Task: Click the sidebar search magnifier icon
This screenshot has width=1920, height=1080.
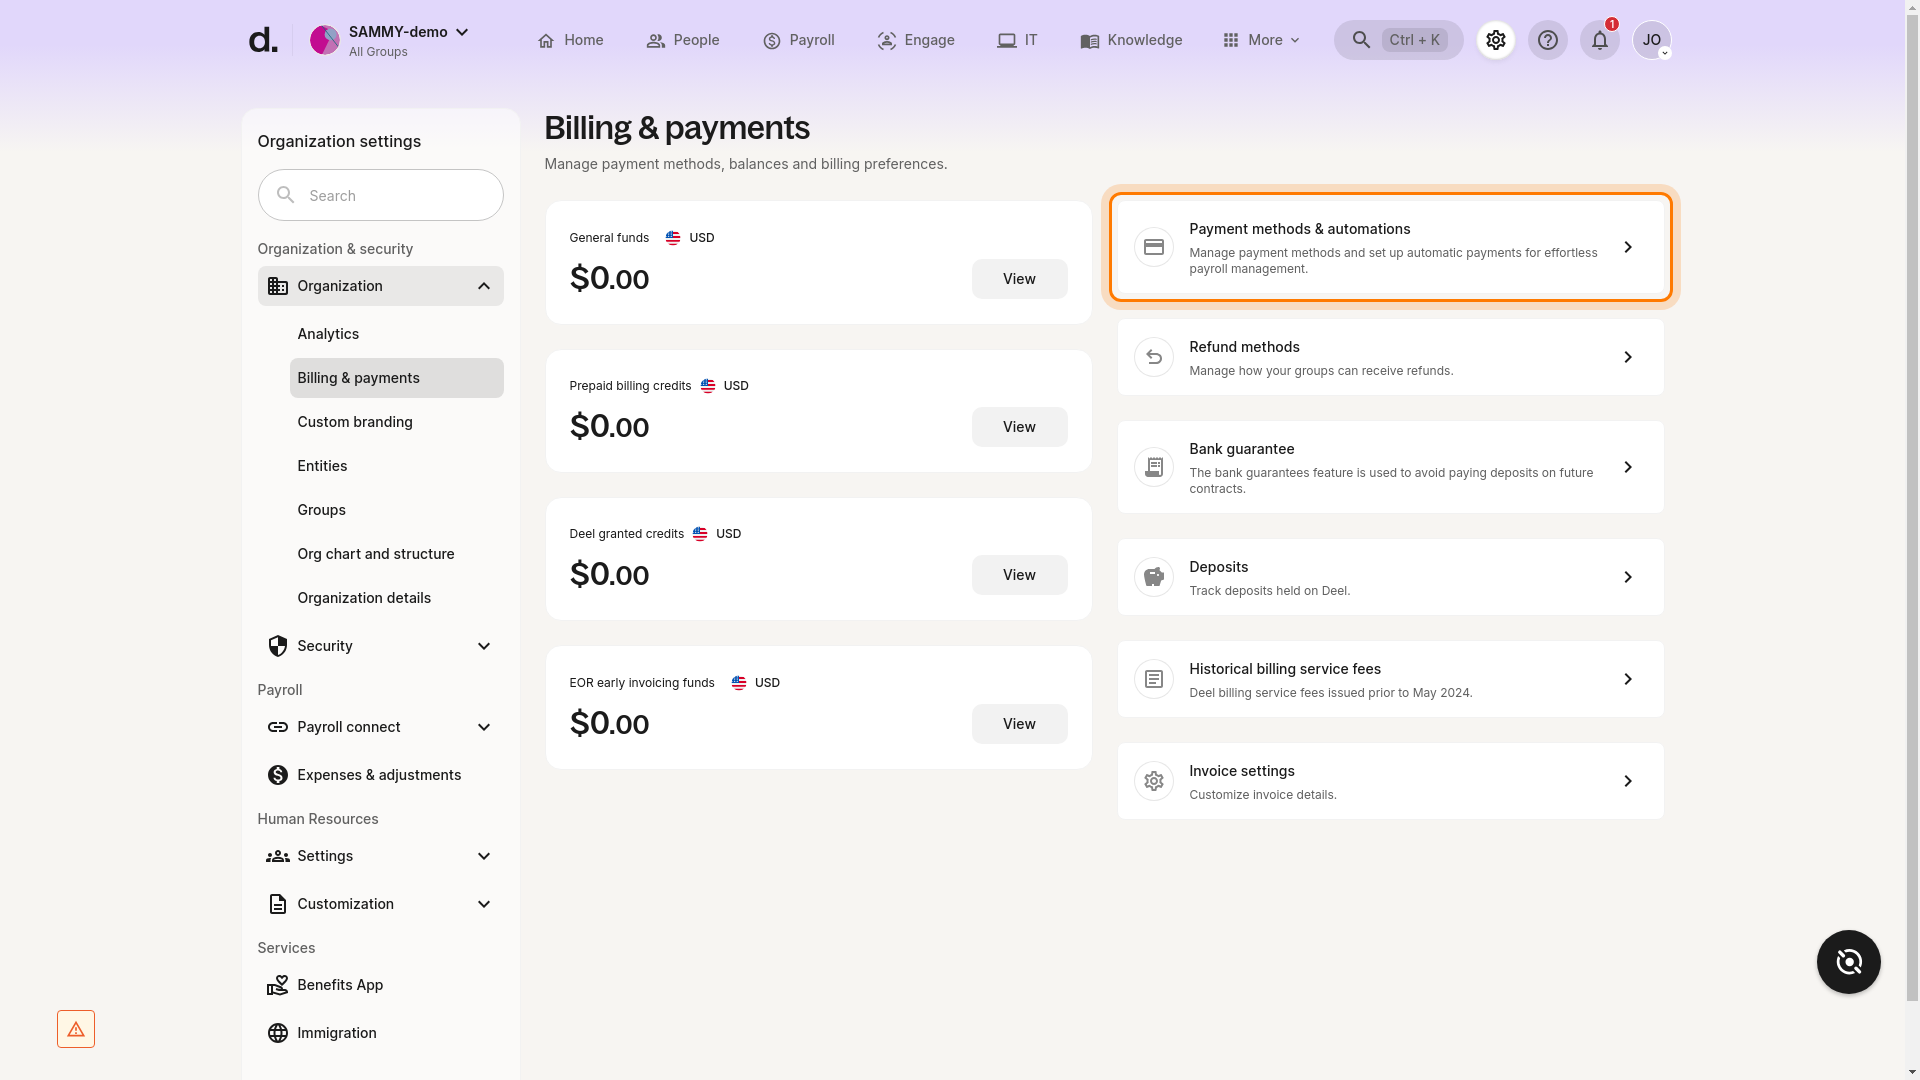Action: (286, 195)
